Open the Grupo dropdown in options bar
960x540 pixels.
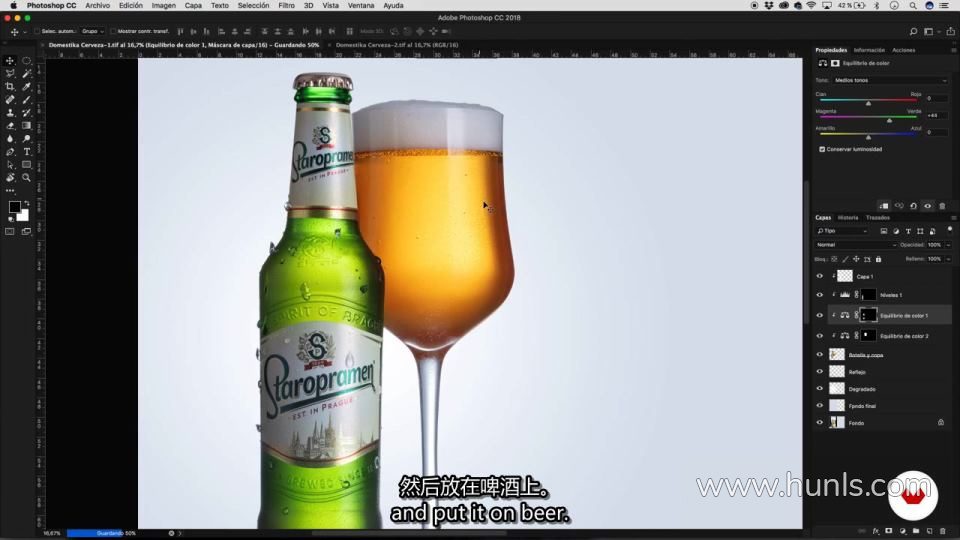click(92, 31)
